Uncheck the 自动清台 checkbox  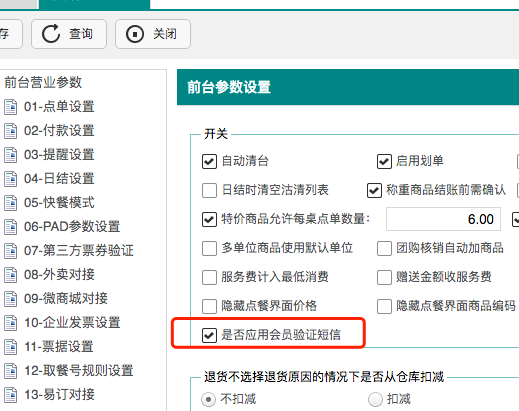[x=209, y=162]
